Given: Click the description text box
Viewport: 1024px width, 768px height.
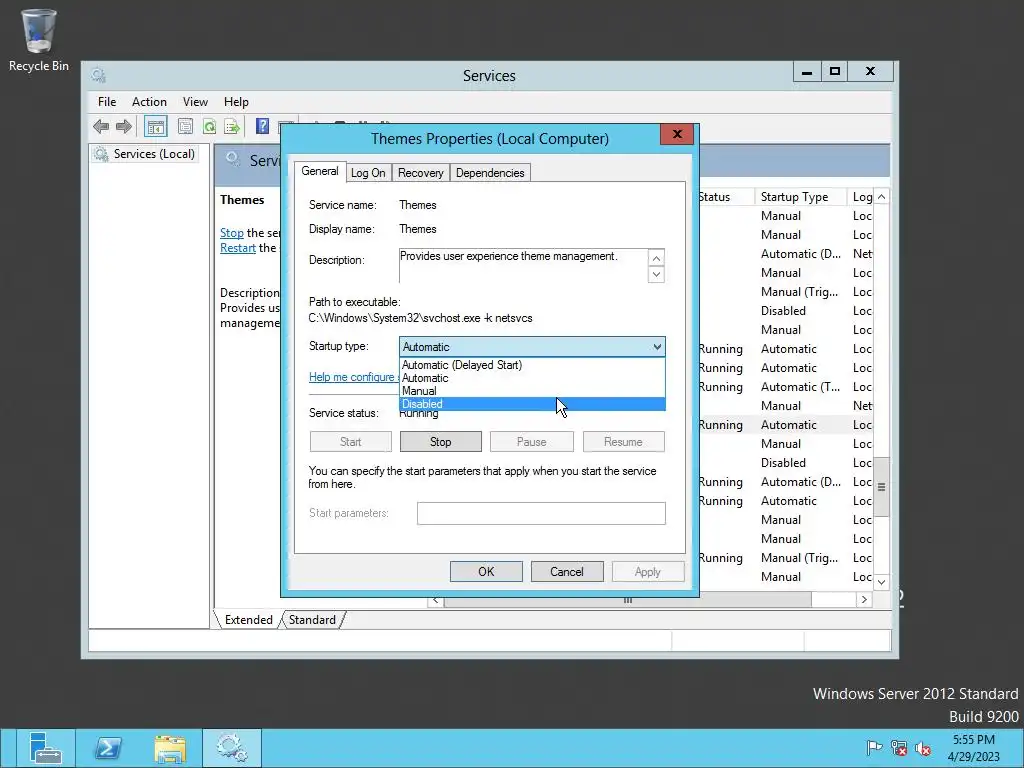Looking at the screenshot, I should 523,265.
